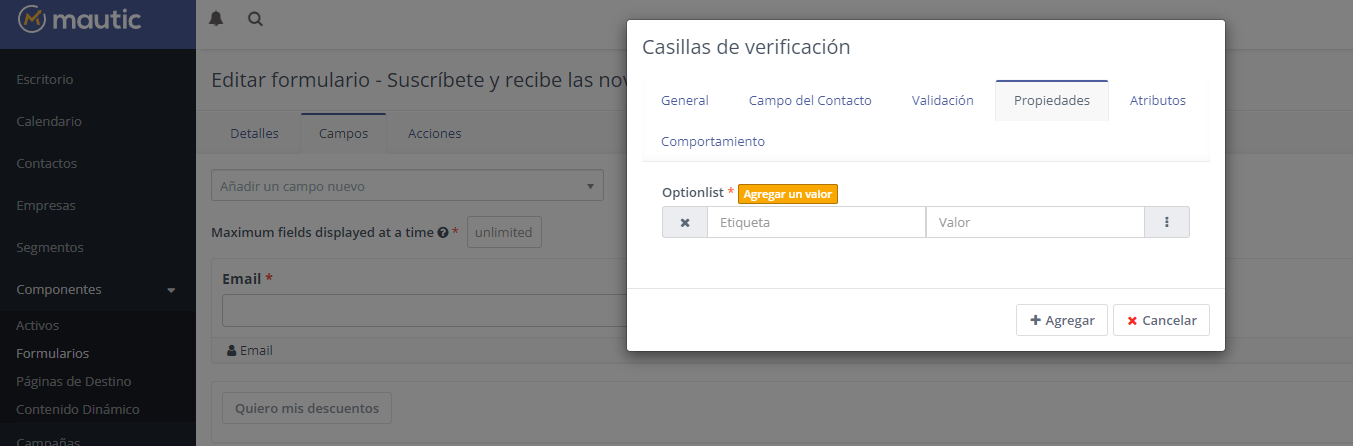The image size is (1353, 446).
Task: Open the 'Añadir un campo nuevo' dropdown
Action: 407,186
